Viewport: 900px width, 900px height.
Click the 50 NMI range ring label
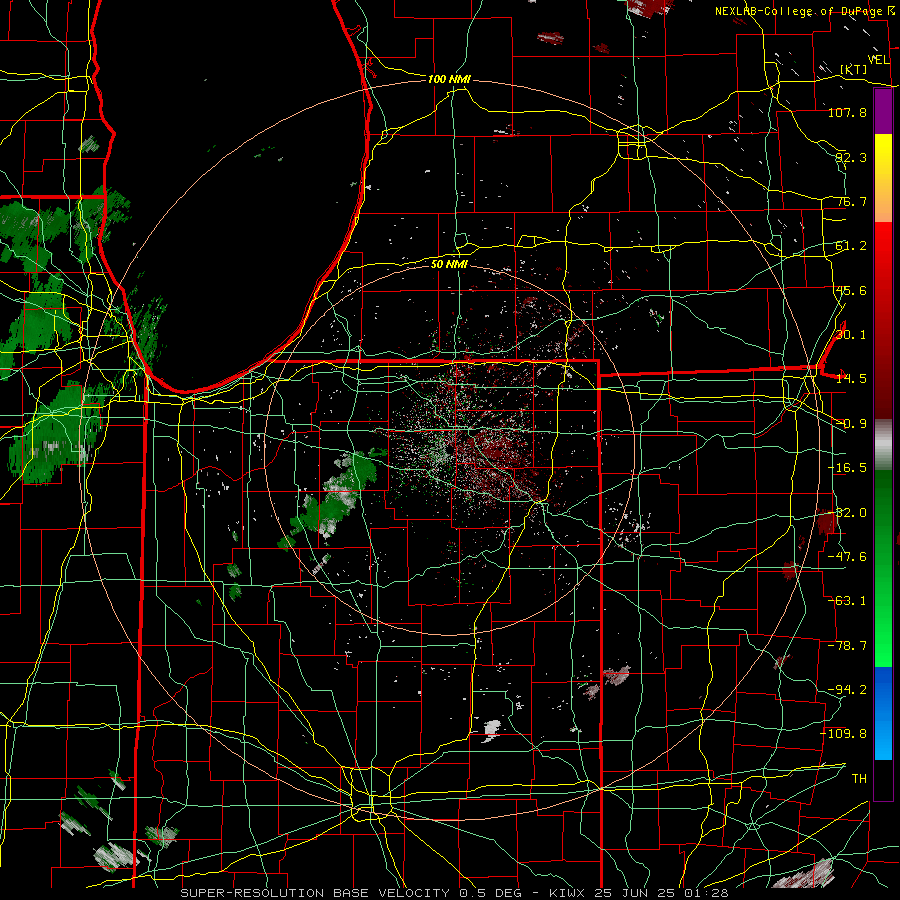pos(449,264)
